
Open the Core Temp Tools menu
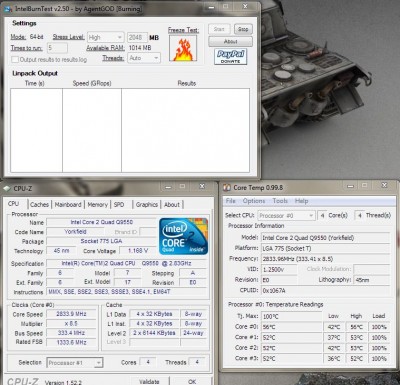pos(280,201)
